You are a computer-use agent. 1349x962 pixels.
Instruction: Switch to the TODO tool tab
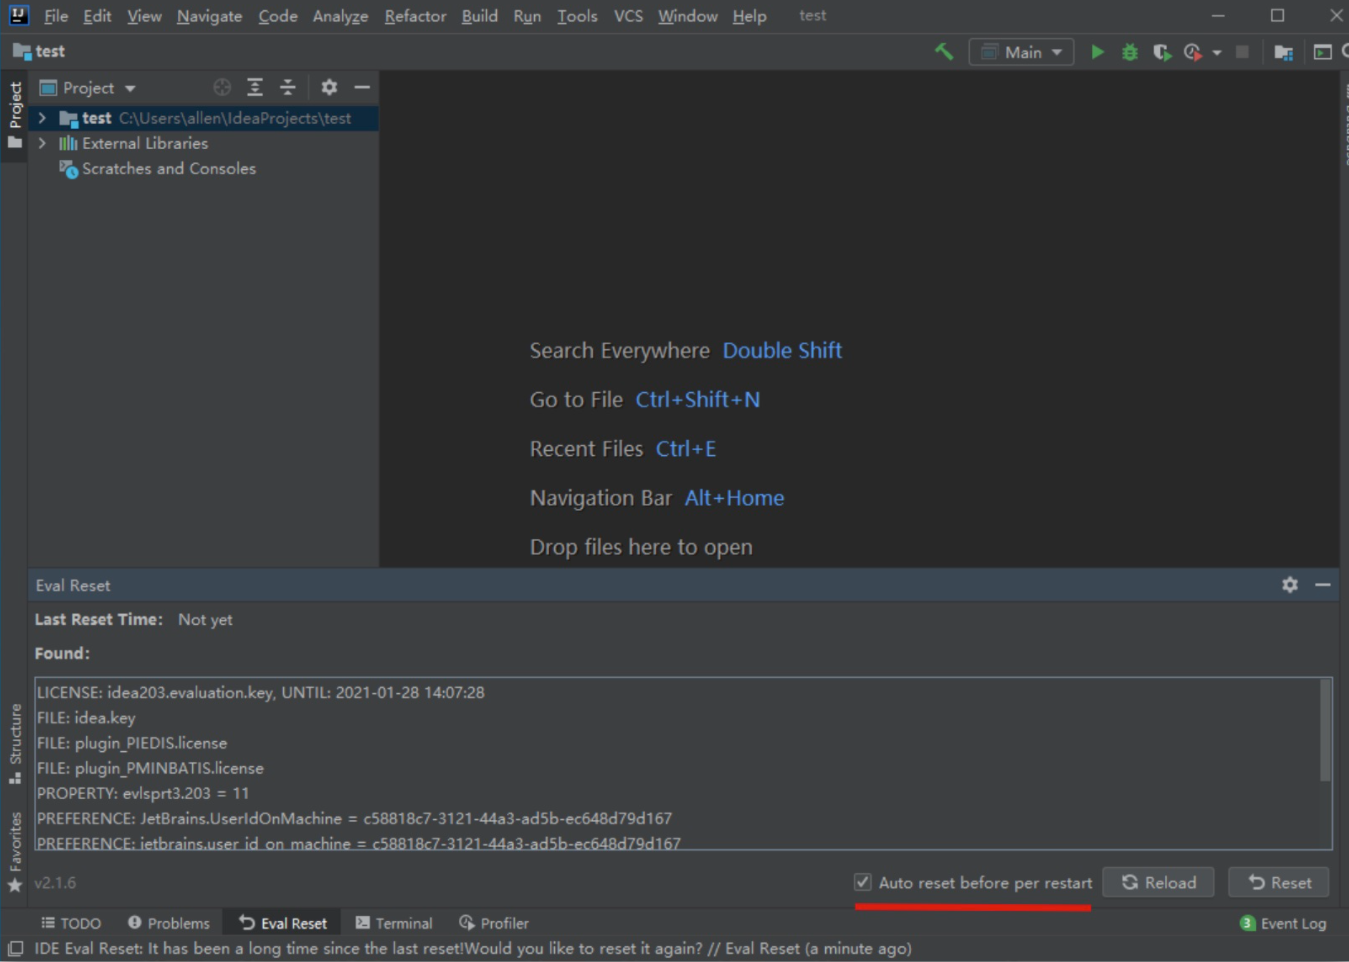[71, 923]
